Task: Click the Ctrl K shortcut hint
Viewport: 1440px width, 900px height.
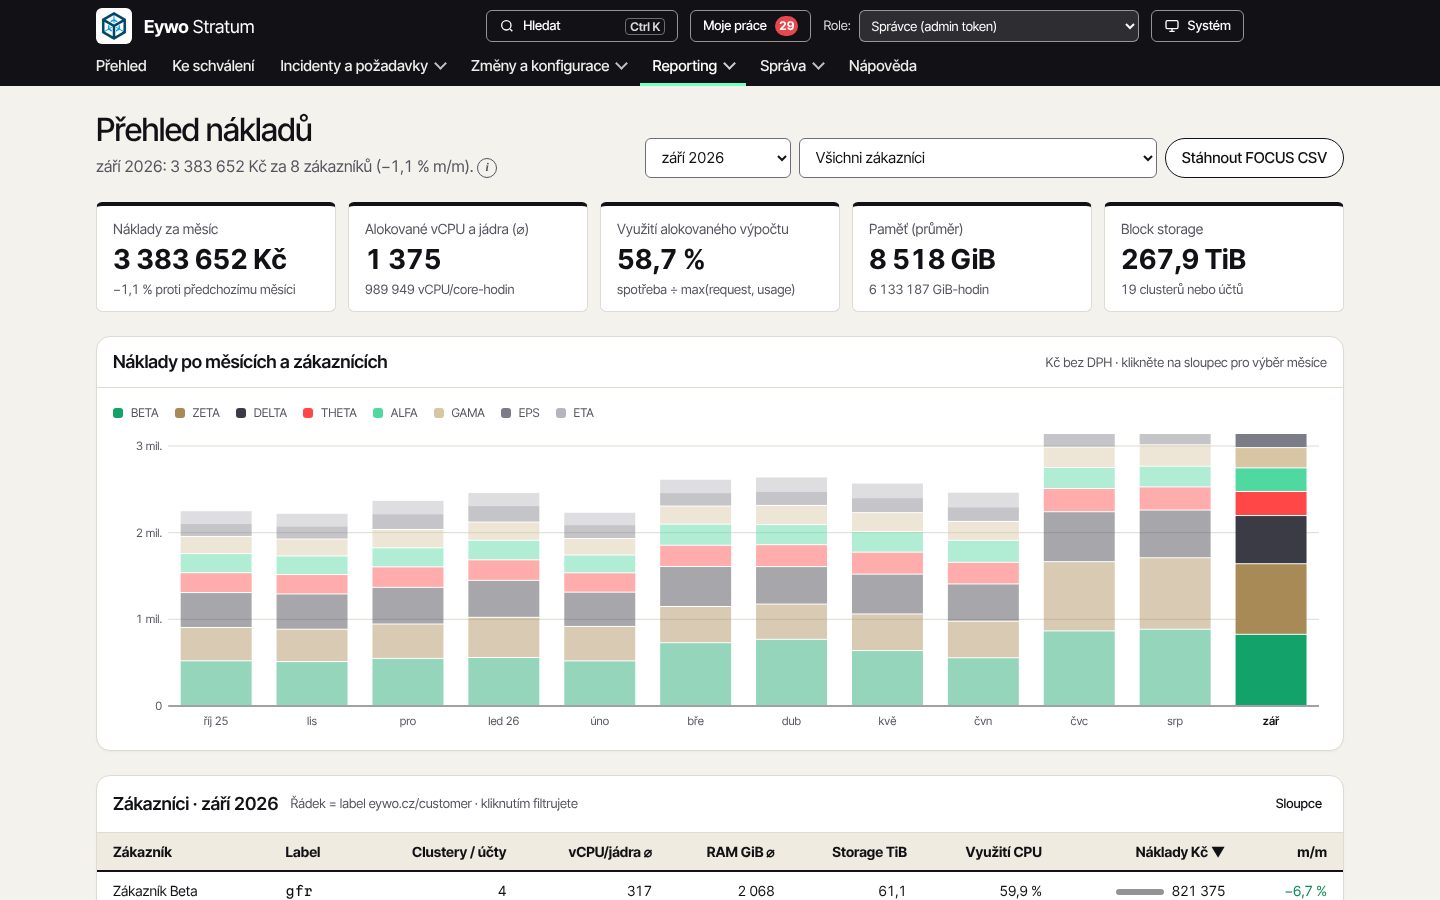Action: [645, 27]
